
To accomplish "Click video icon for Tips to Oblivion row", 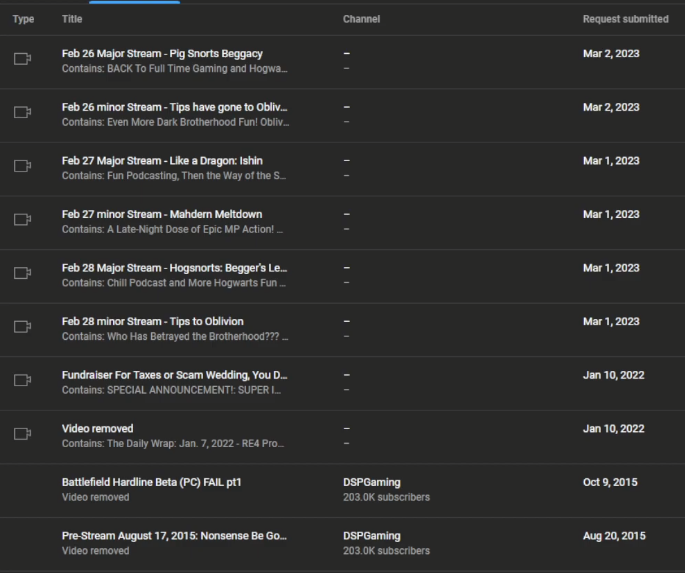I will pyautogui.click(x=22, y=327).
